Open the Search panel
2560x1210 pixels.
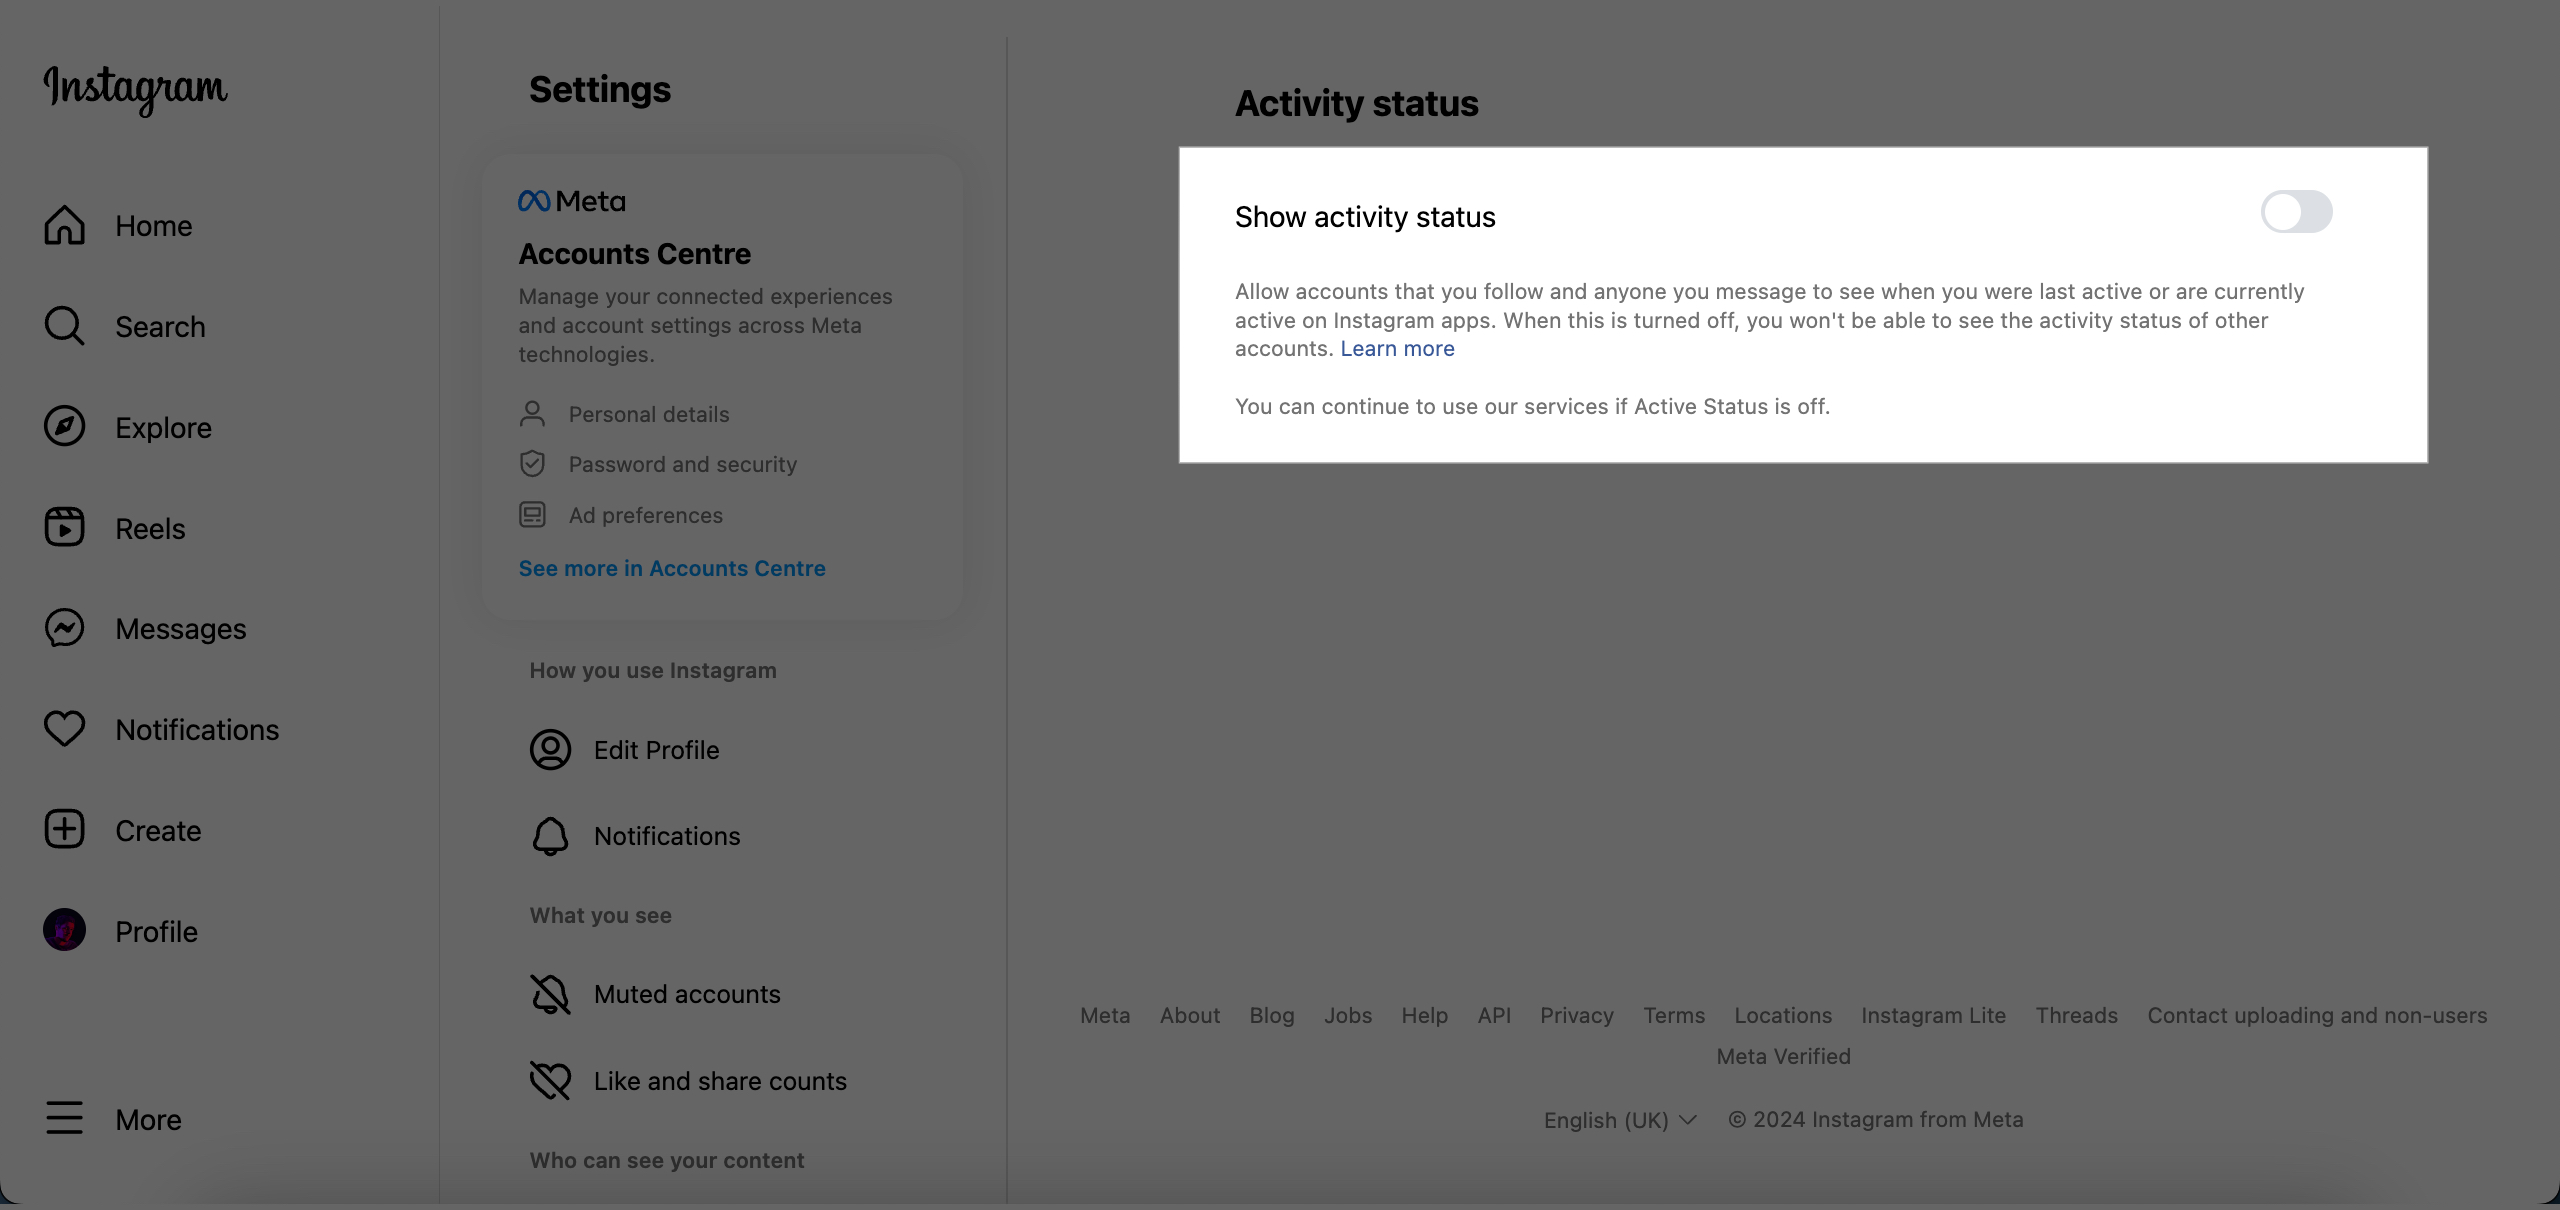click(160, 327)
